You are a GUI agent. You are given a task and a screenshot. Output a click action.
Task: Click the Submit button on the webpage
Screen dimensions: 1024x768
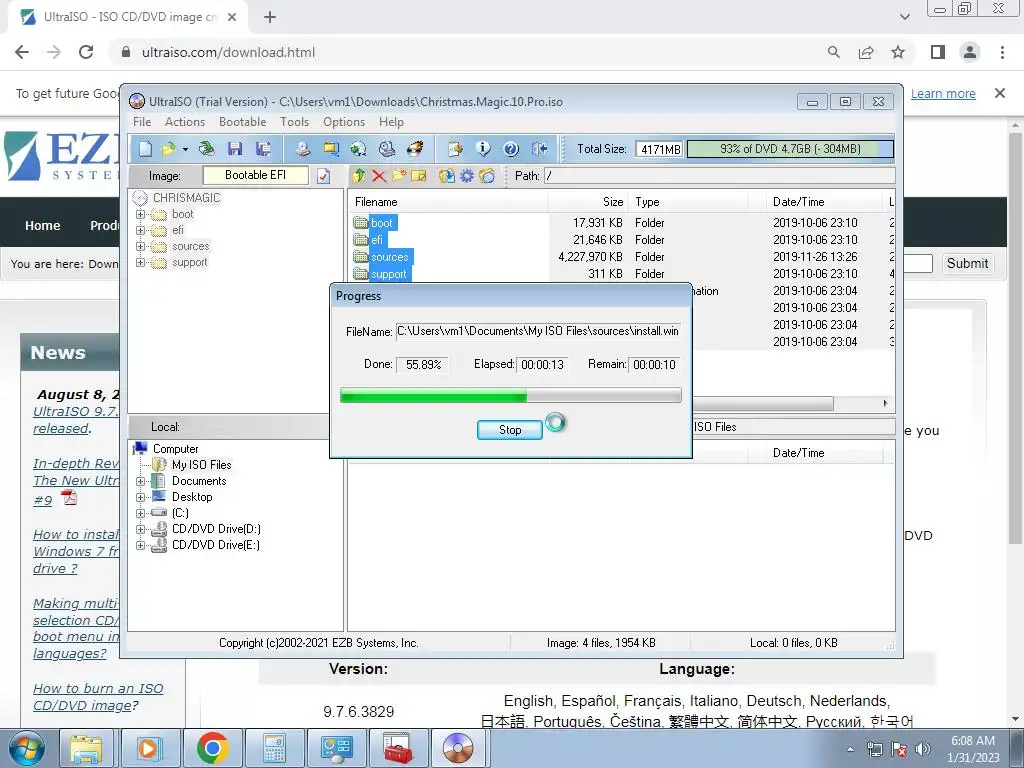(x=967, y=263)
